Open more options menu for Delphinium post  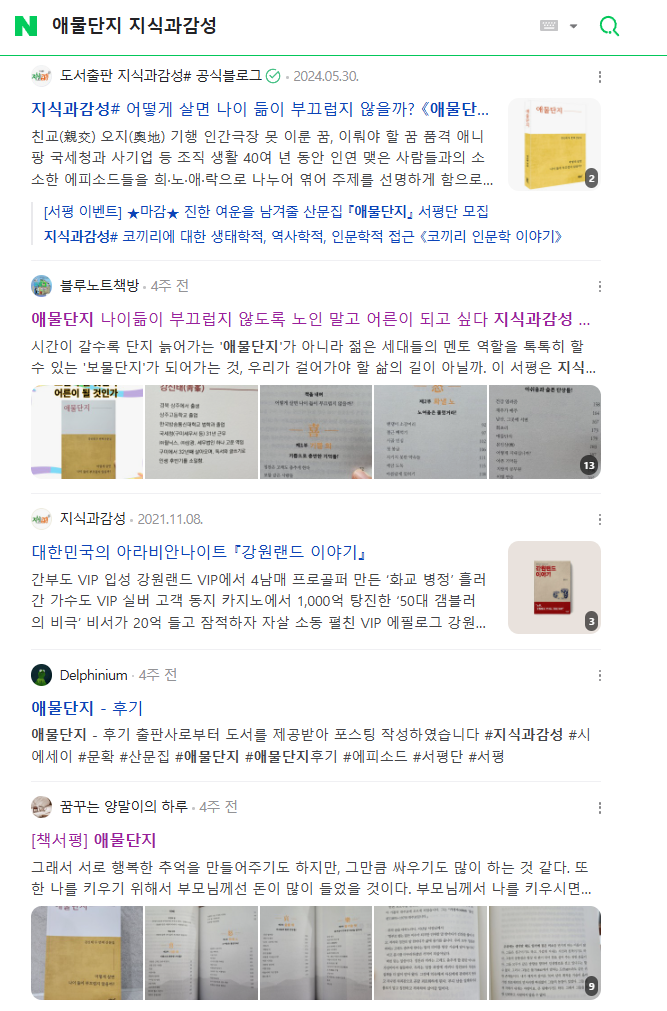(600, 676)
